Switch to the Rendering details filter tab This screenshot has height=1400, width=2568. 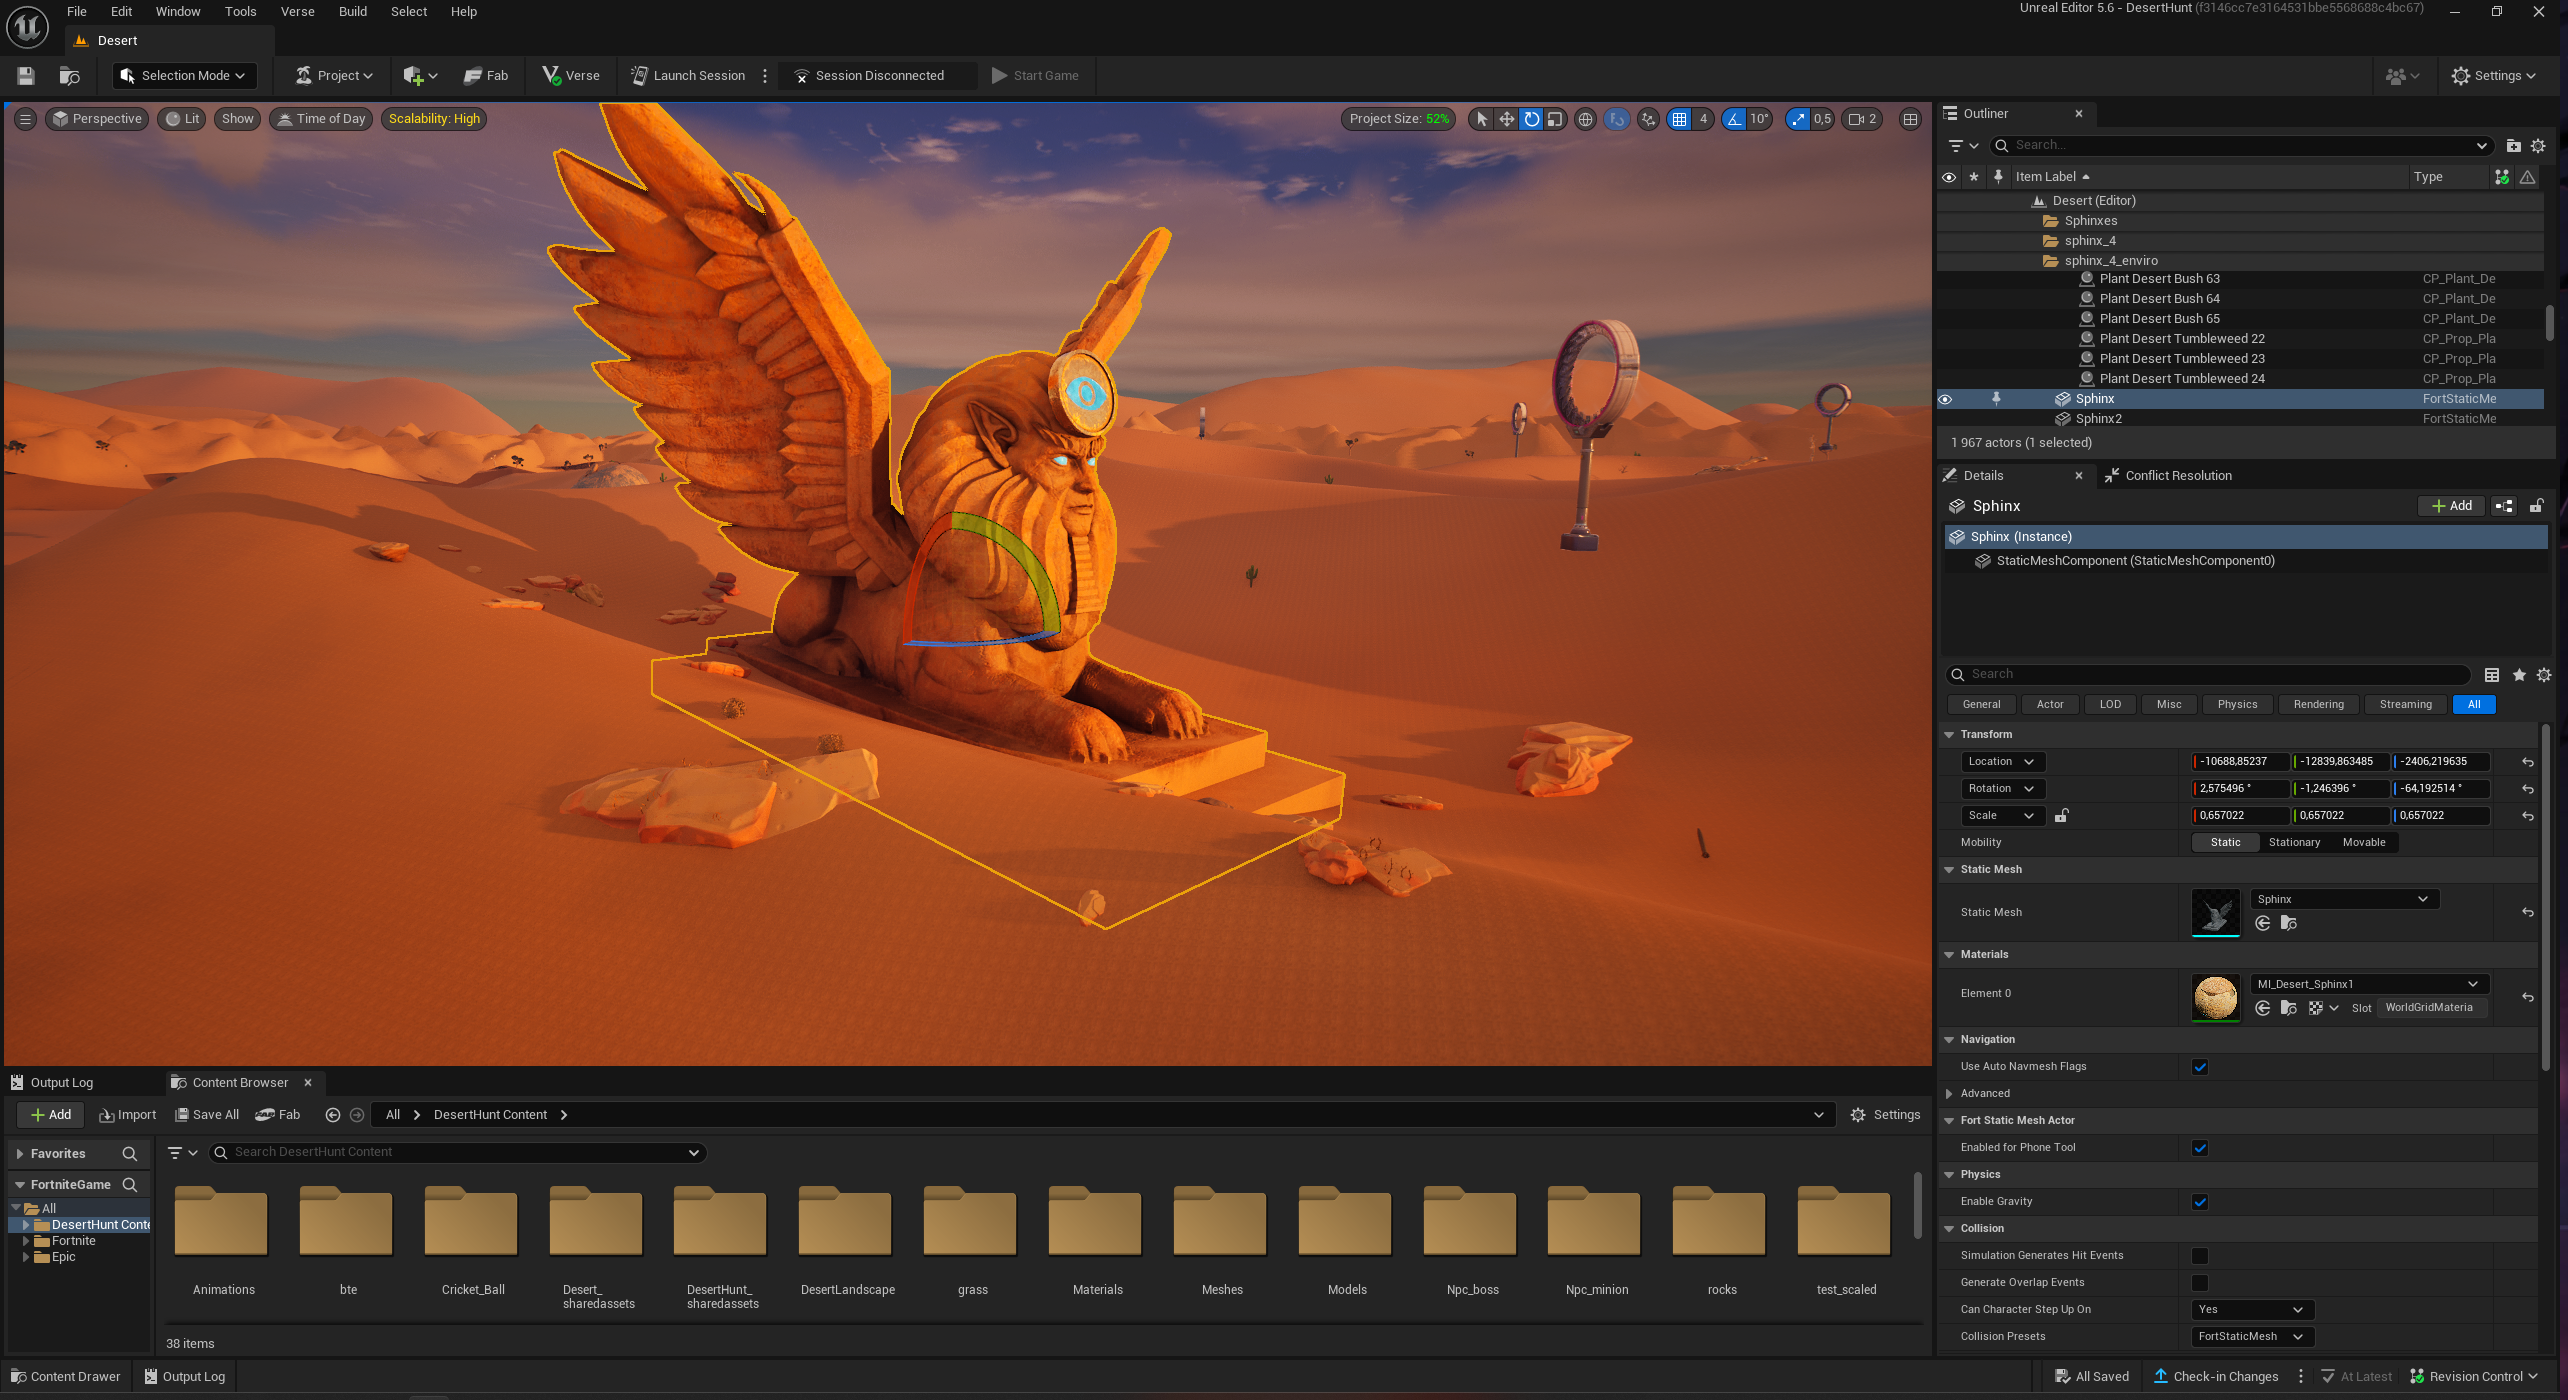[2318, 705]
